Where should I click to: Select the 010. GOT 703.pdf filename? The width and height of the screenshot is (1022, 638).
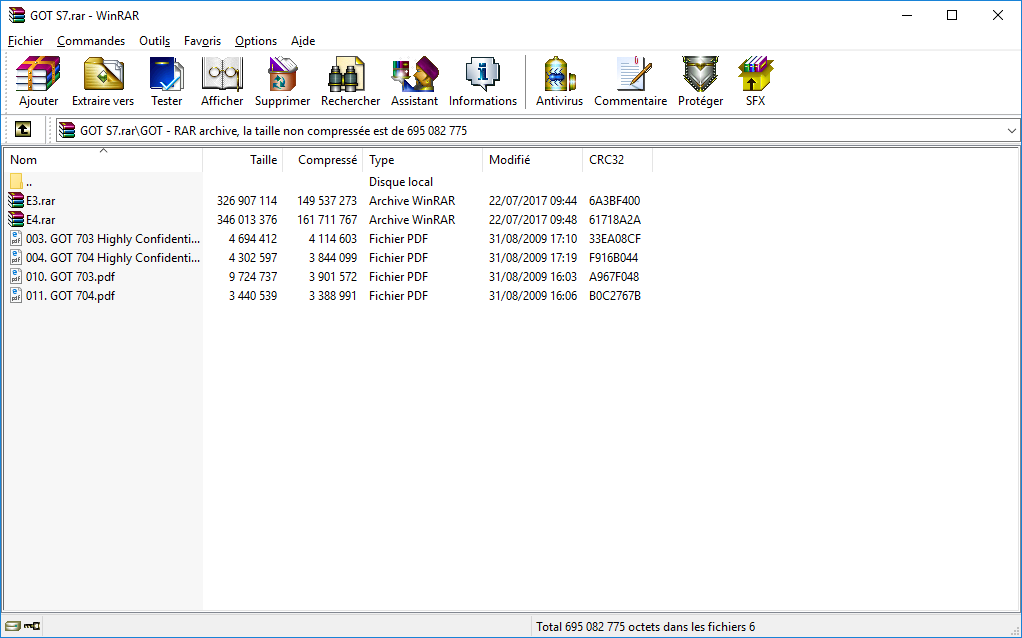(70, 276)
